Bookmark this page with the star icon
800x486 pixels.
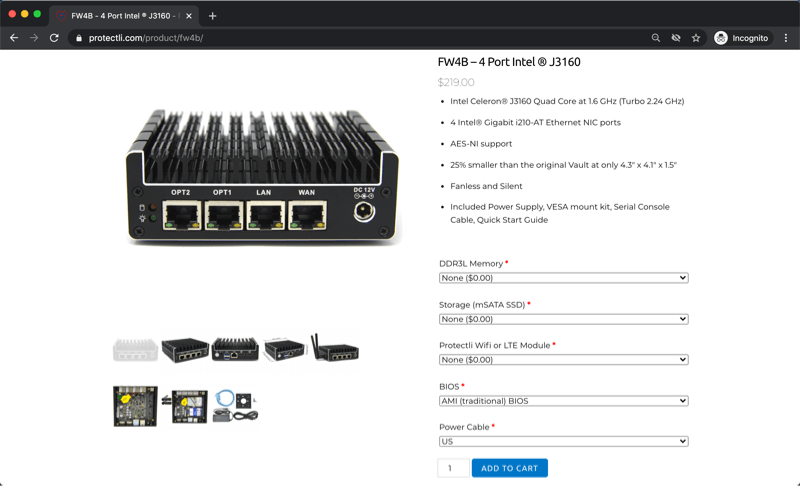coord(696,38)
